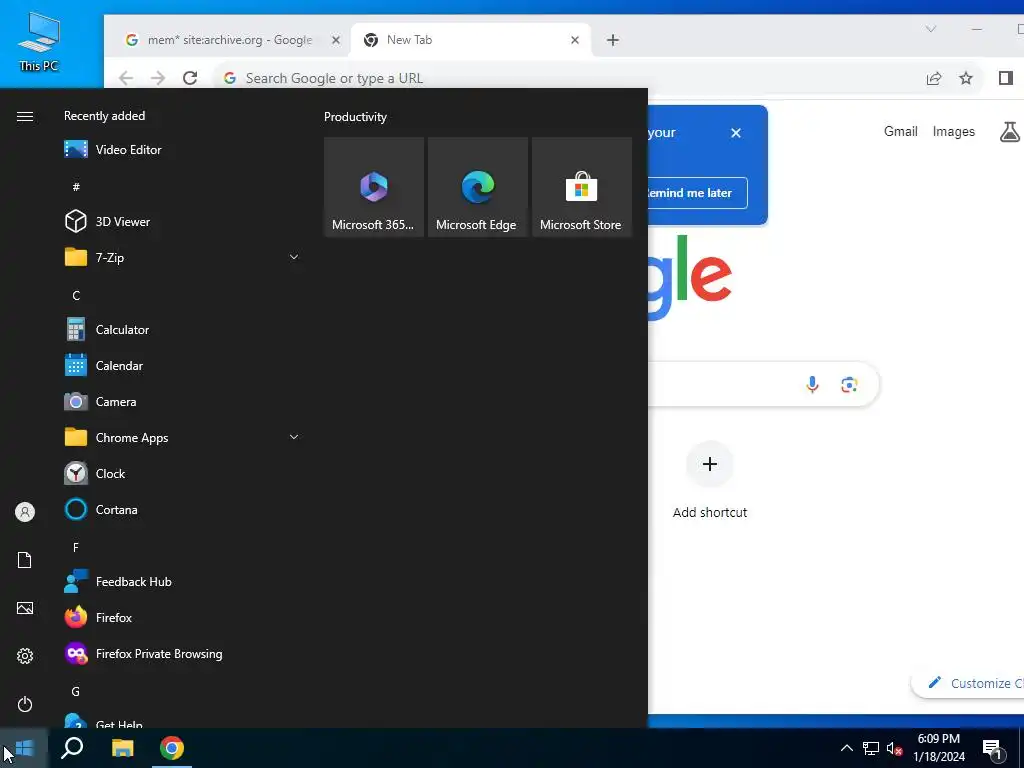
Task: Click Productivity group title
Action: coord(355,117)
